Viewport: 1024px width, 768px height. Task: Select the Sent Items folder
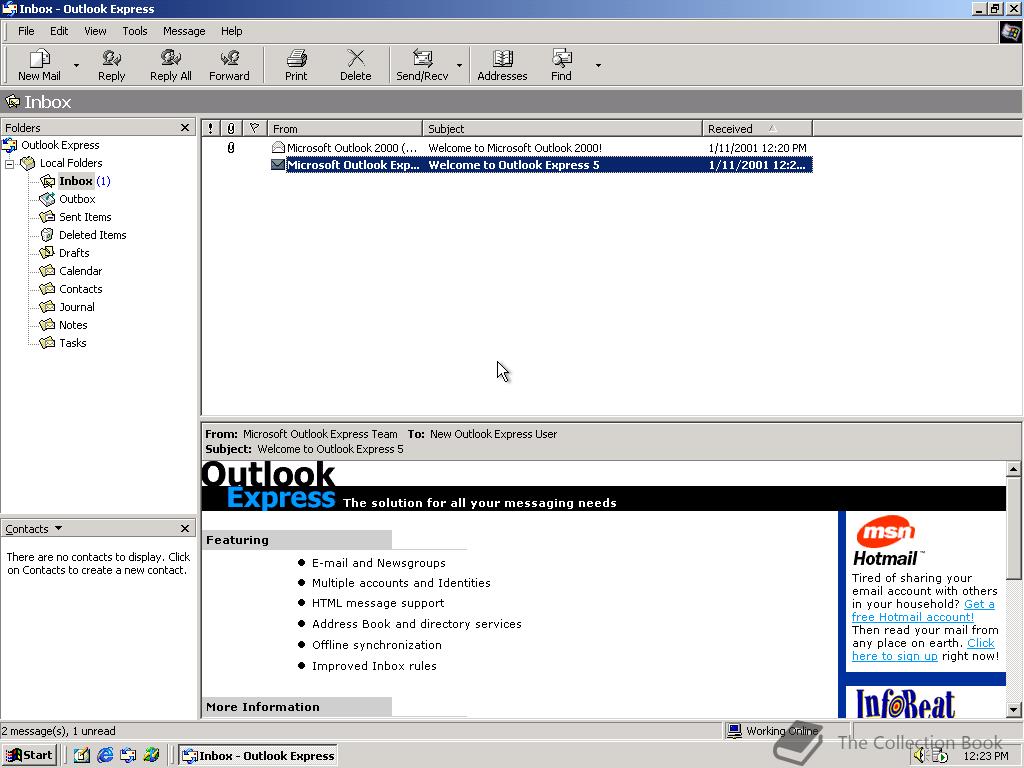pos(85,217)
